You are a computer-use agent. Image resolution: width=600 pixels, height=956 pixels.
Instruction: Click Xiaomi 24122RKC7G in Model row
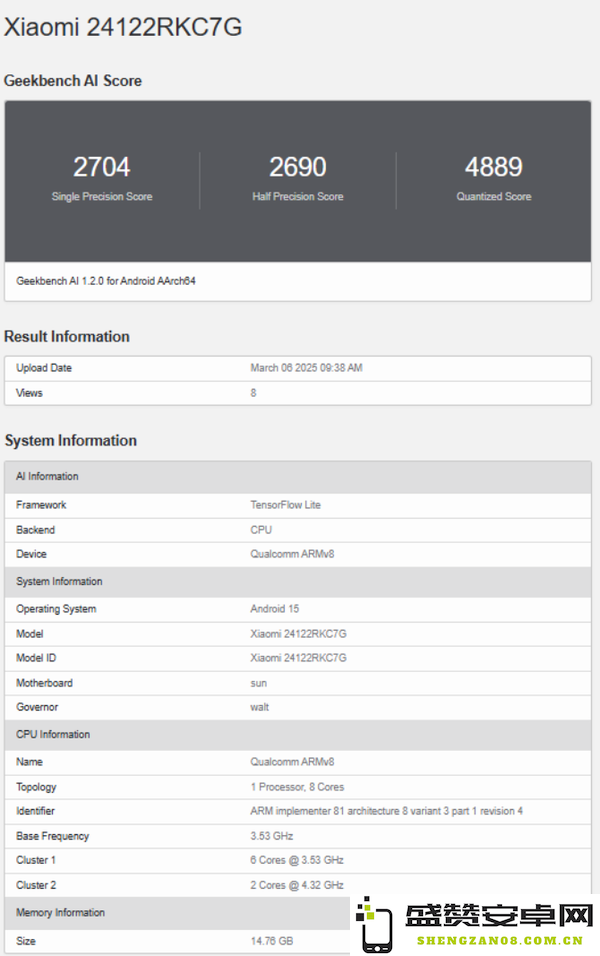[x=298, y=633]
